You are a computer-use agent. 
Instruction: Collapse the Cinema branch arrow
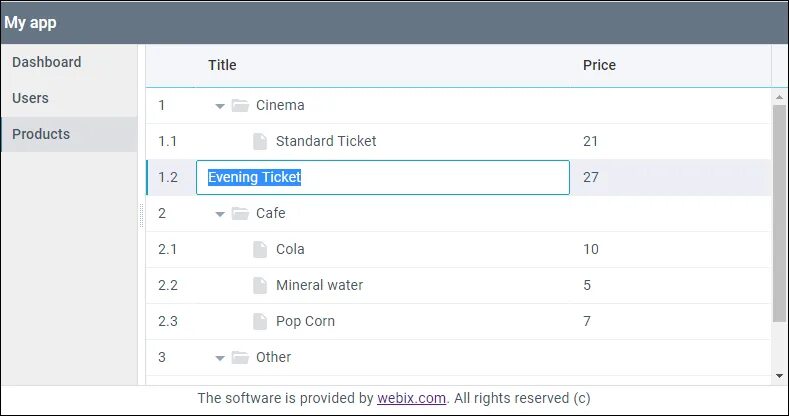[x=220, y=106]
